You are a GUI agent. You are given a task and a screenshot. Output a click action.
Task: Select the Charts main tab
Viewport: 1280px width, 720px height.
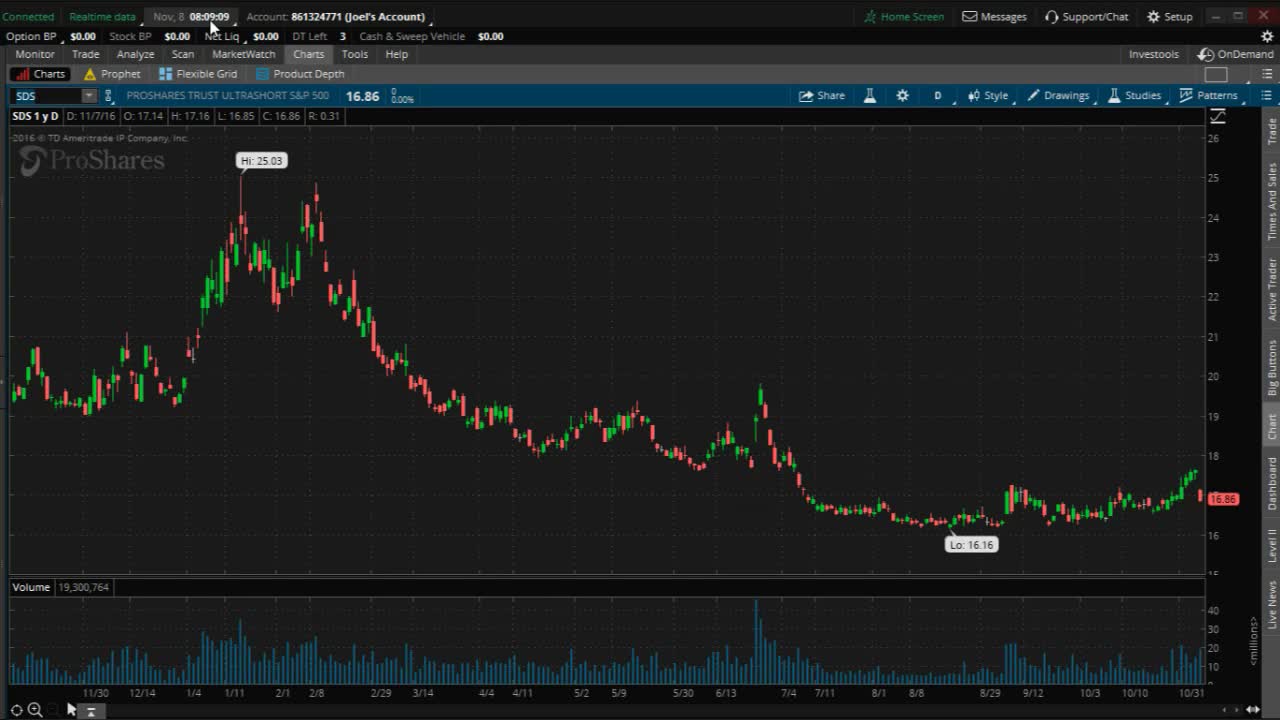[x=308, y=54]
